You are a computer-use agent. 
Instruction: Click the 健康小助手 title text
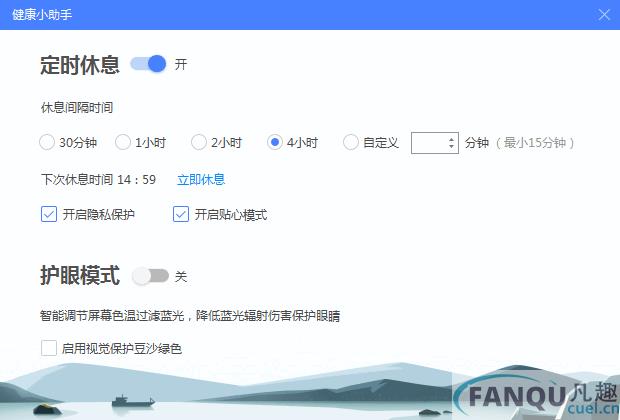(x=42, y=15)
